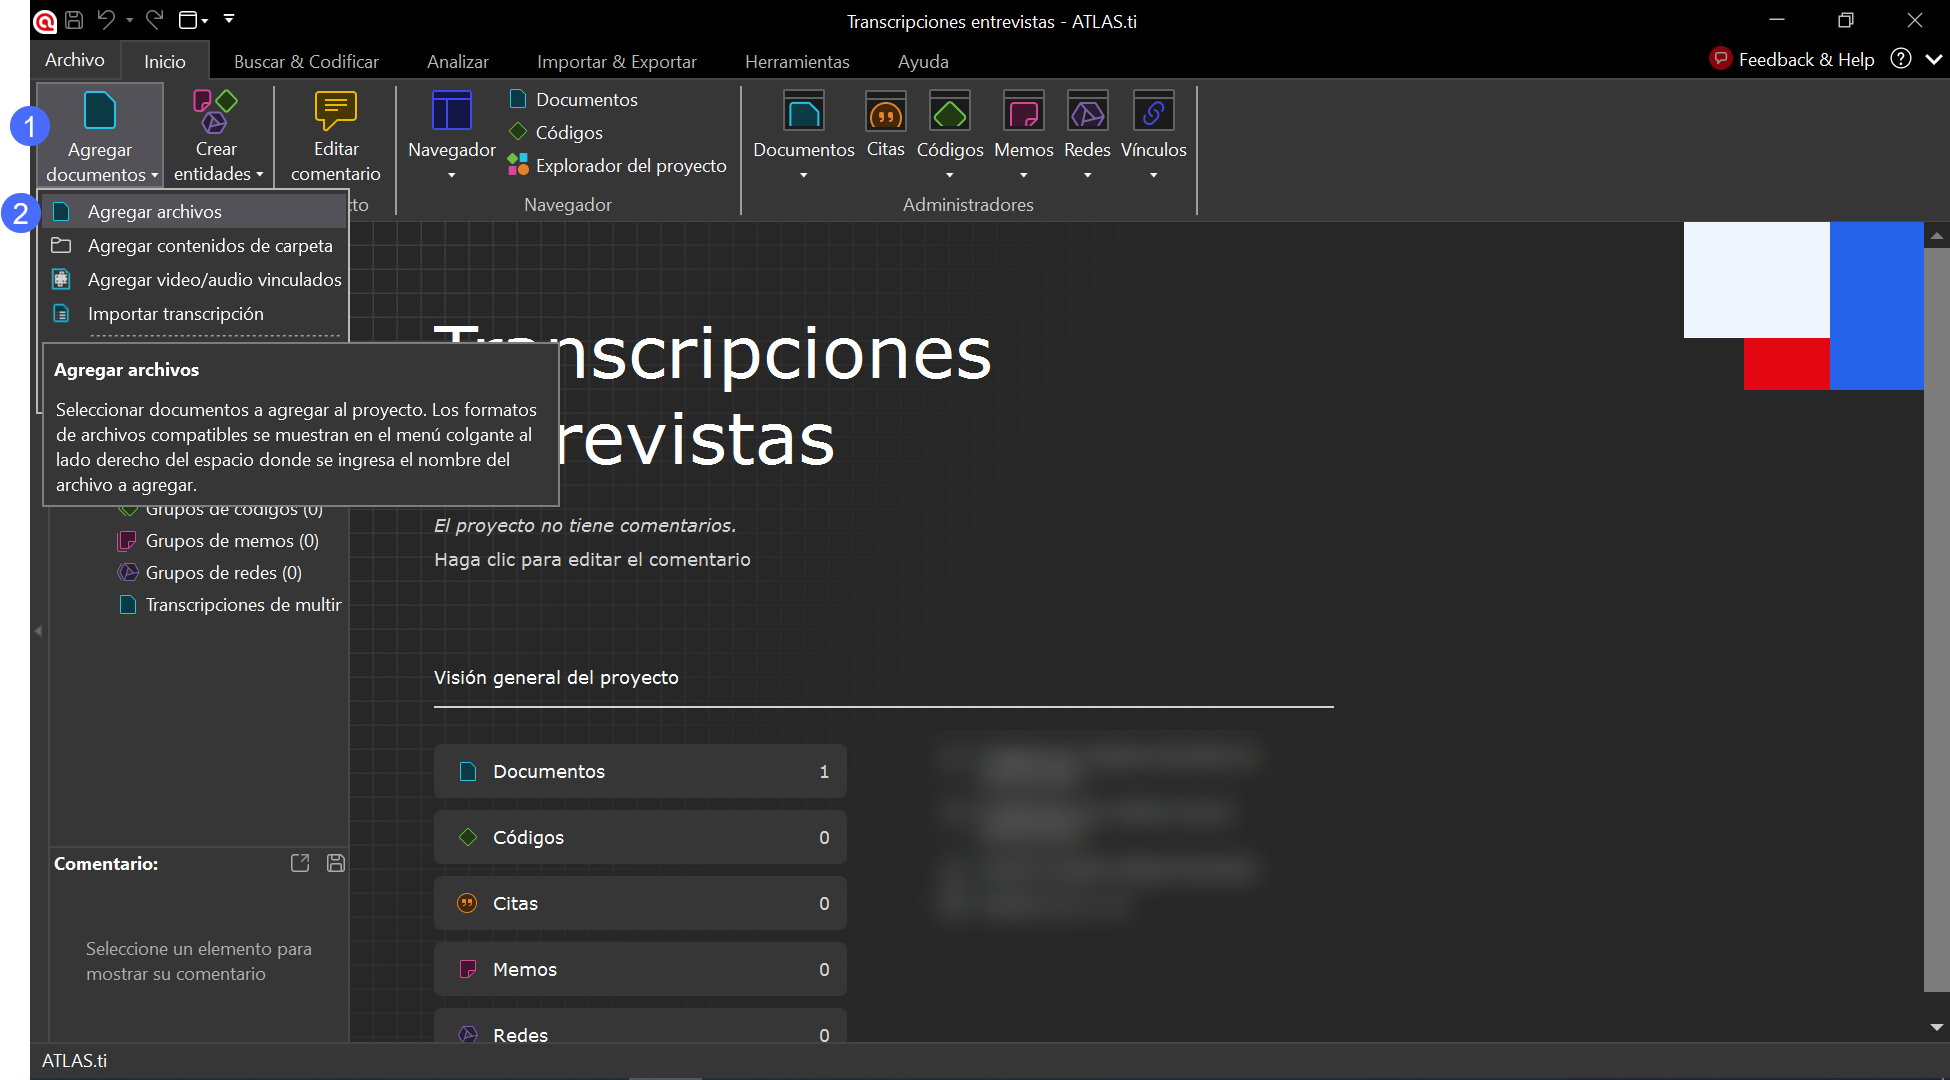1950x1080 pixels.
Task: Click Haga clic para editar el comentario
Action: click(592, 560)
